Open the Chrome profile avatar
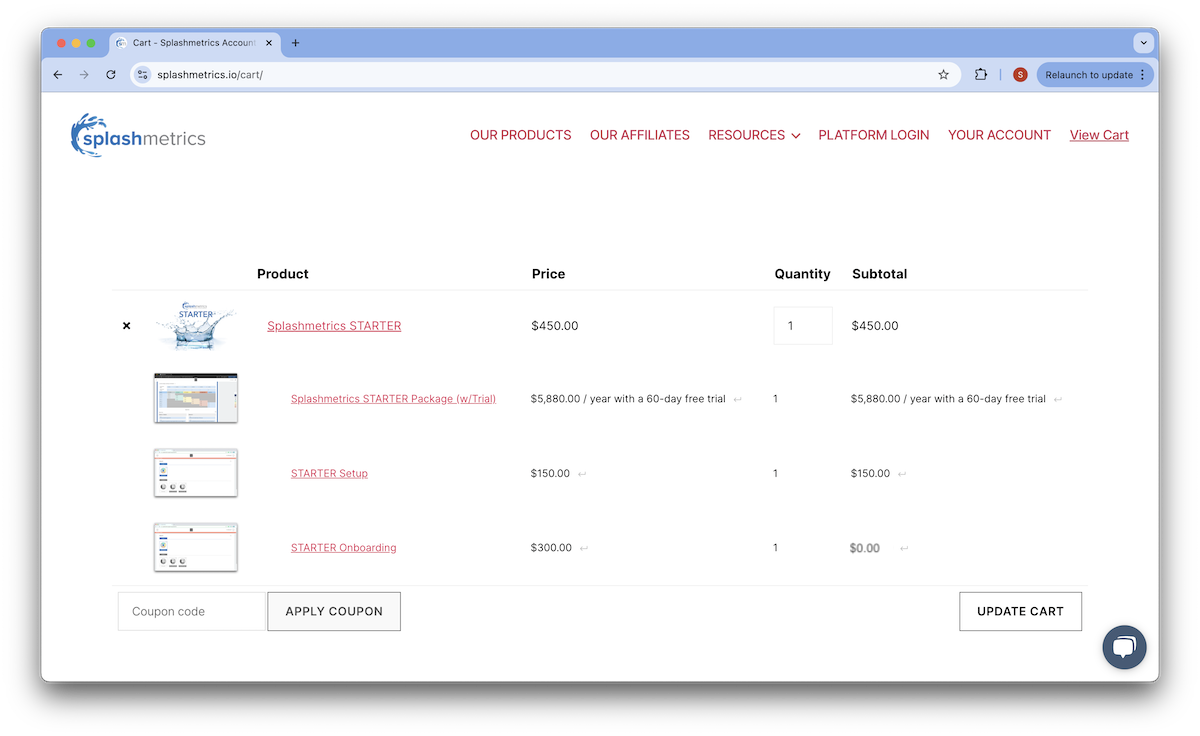The height and width of the screenshot is (736, 1200). [x=1020, y=75]
